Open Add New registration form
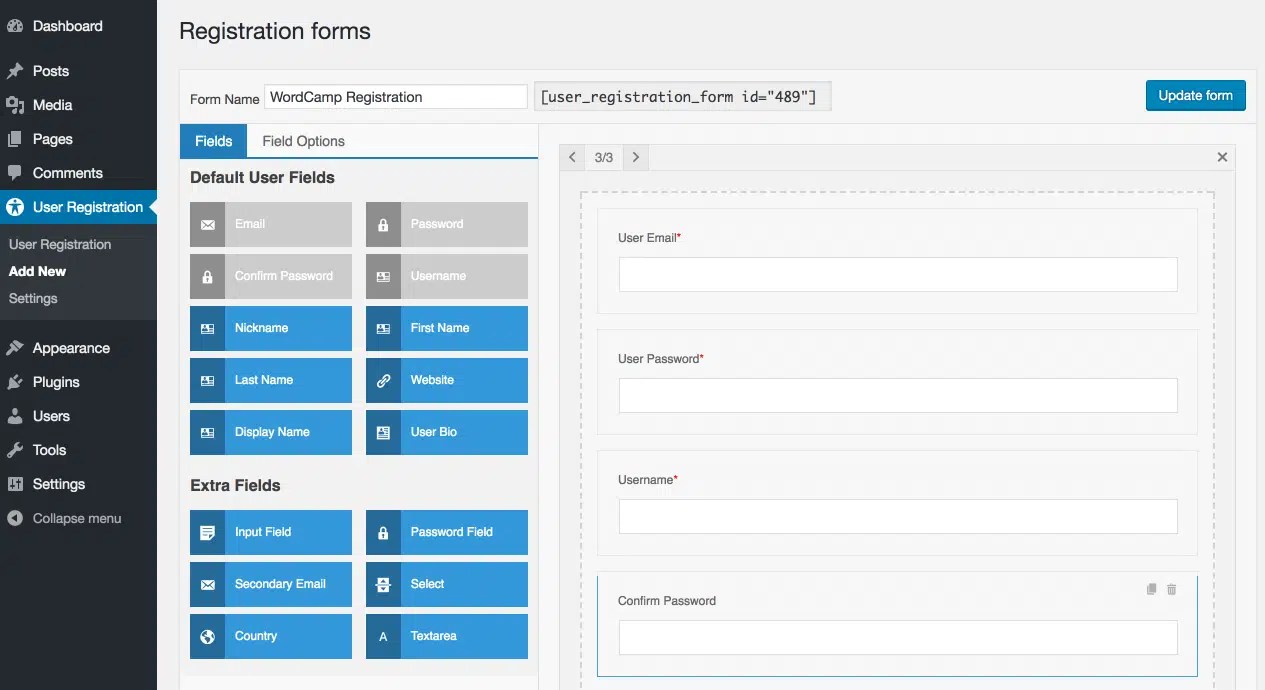This screenshot has width=1265, height=690. pos(38,271)
